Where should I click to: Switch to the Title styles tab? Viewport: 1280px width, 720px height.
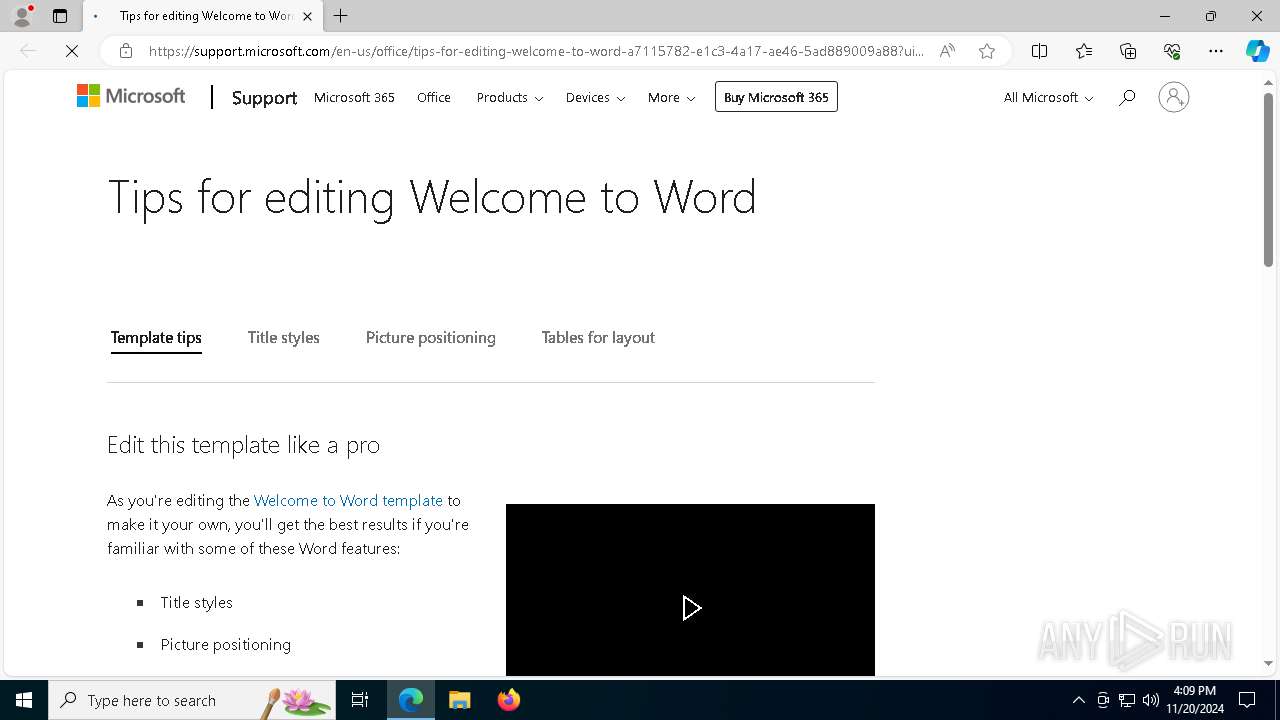(x=283, y=338)
